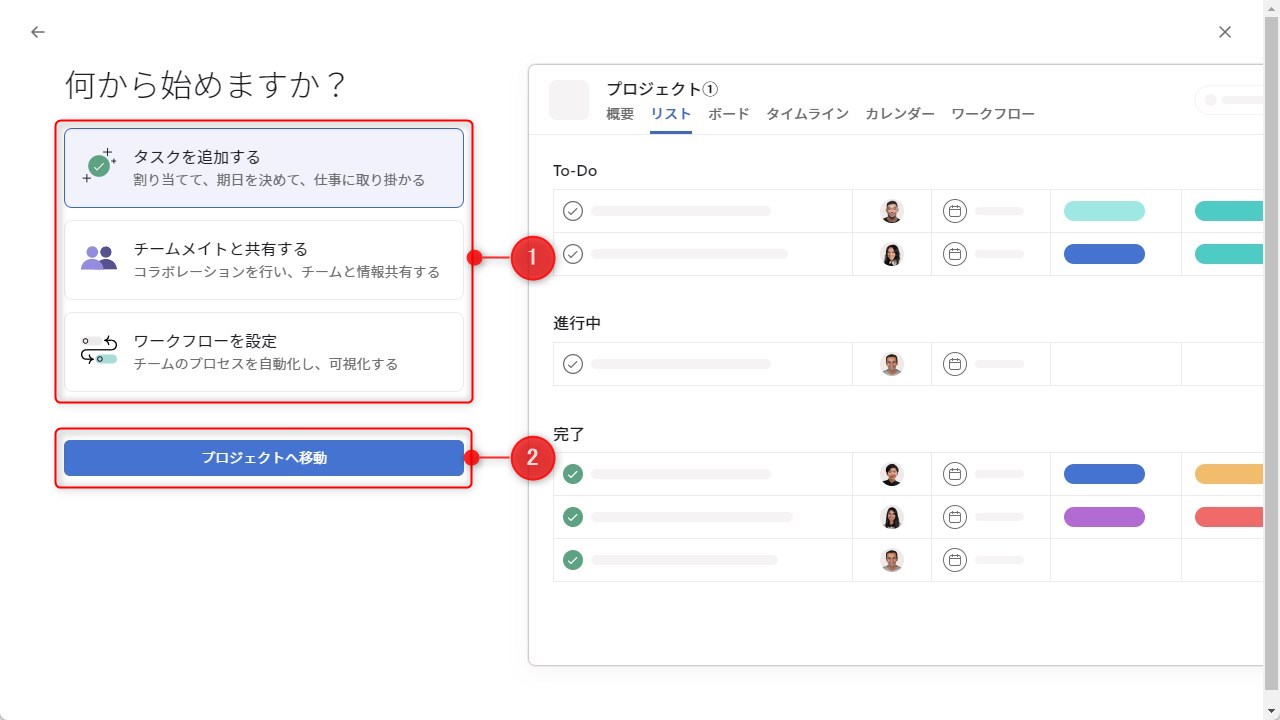
Task: Click the project thumbnail beside プロジェクト①
Action: tap(569, 100)
